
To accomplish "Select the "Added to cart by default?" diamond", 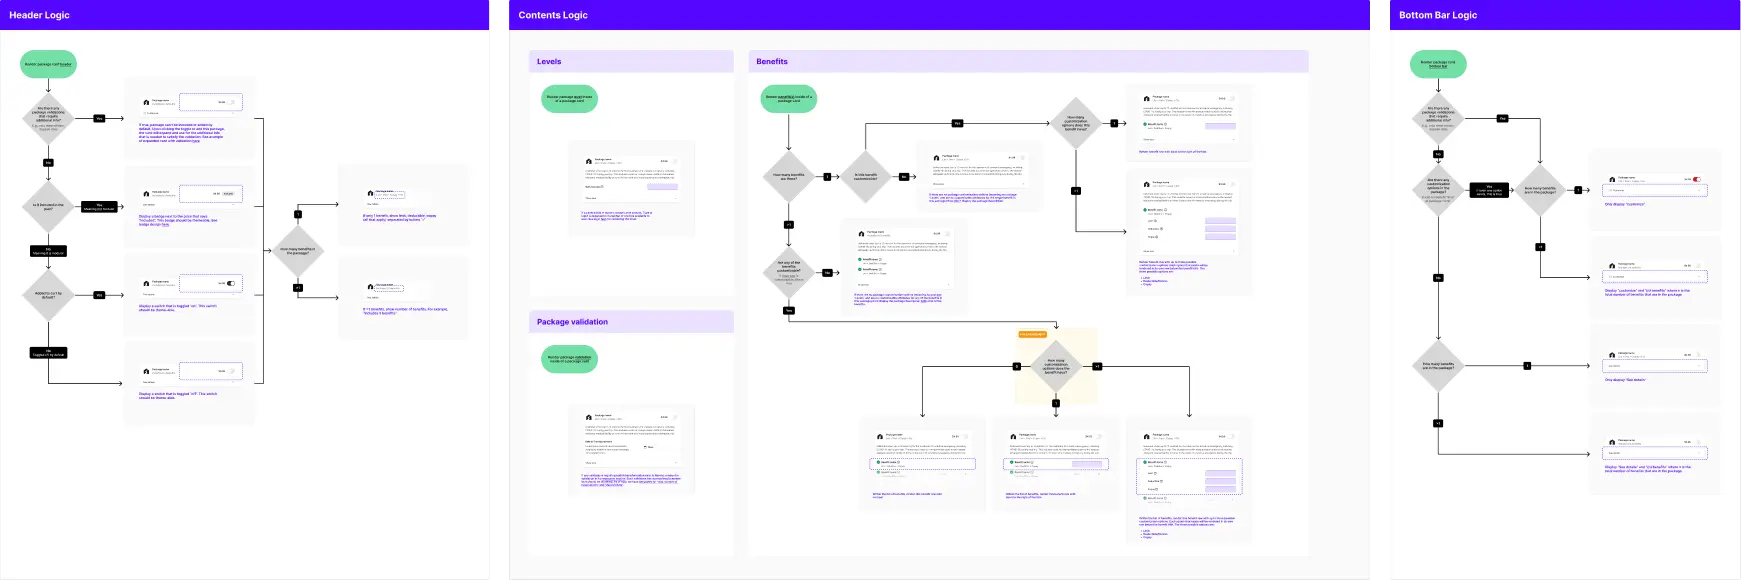I will coord(48,295).
